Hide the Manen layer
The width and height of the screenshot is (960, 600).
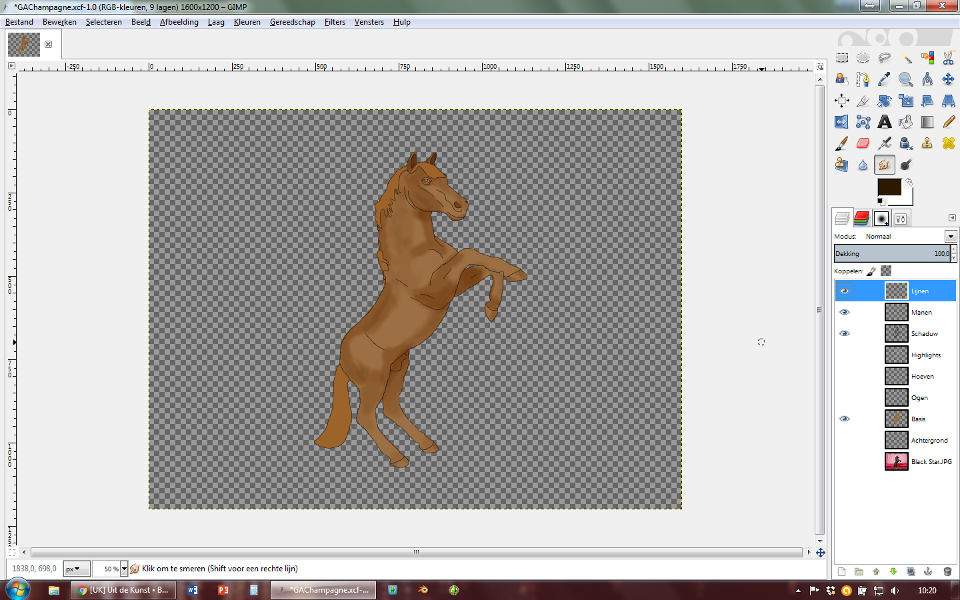844,312
